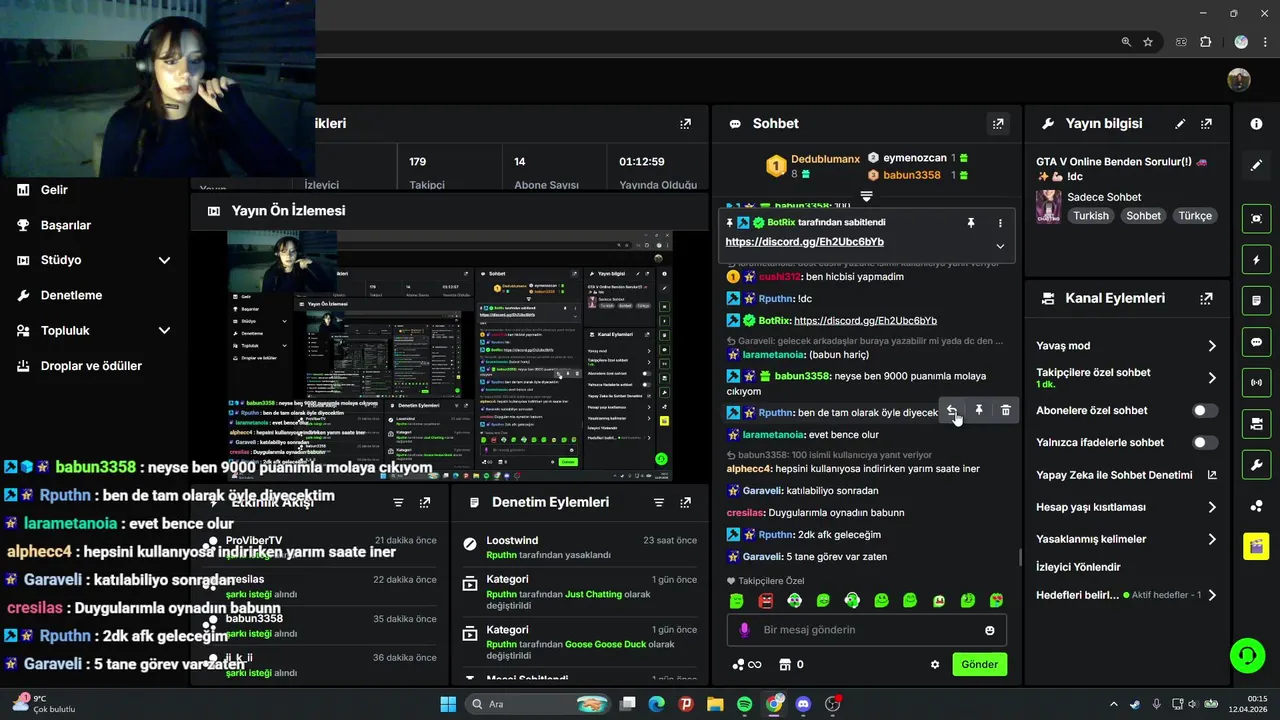Toggle Yalnızca ifadelerle sohbet switch

click(1205, 442)
